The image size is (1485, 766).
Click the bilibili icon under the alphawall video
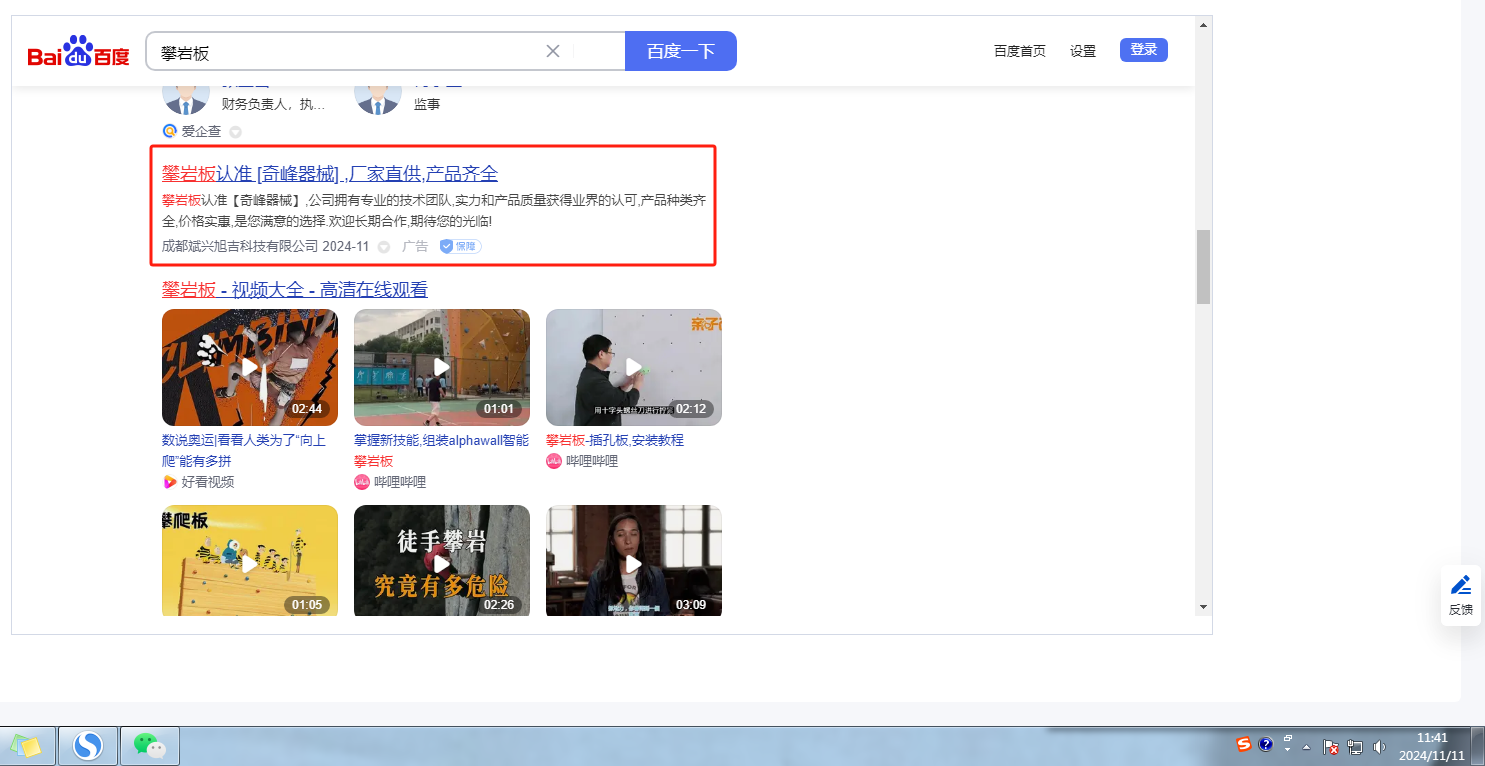click(x=362, y=482)
